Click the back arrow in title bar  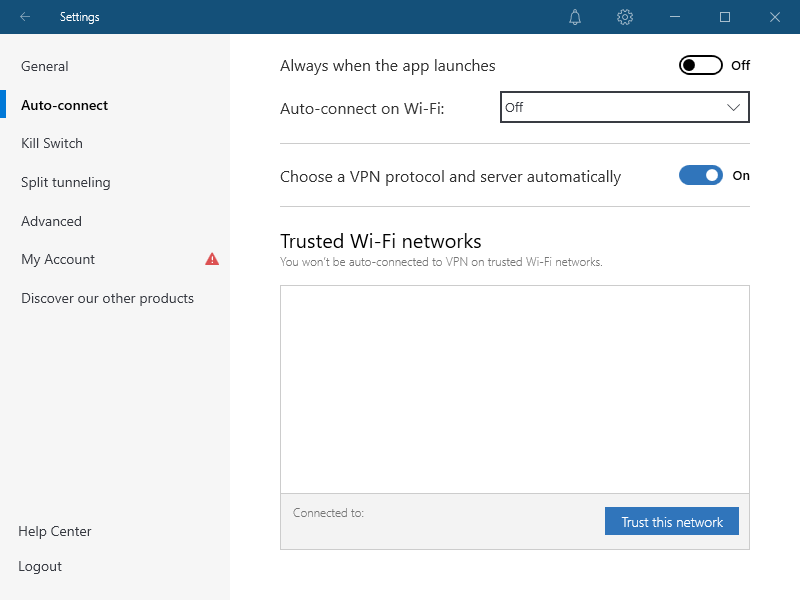[x=25, y=17]
